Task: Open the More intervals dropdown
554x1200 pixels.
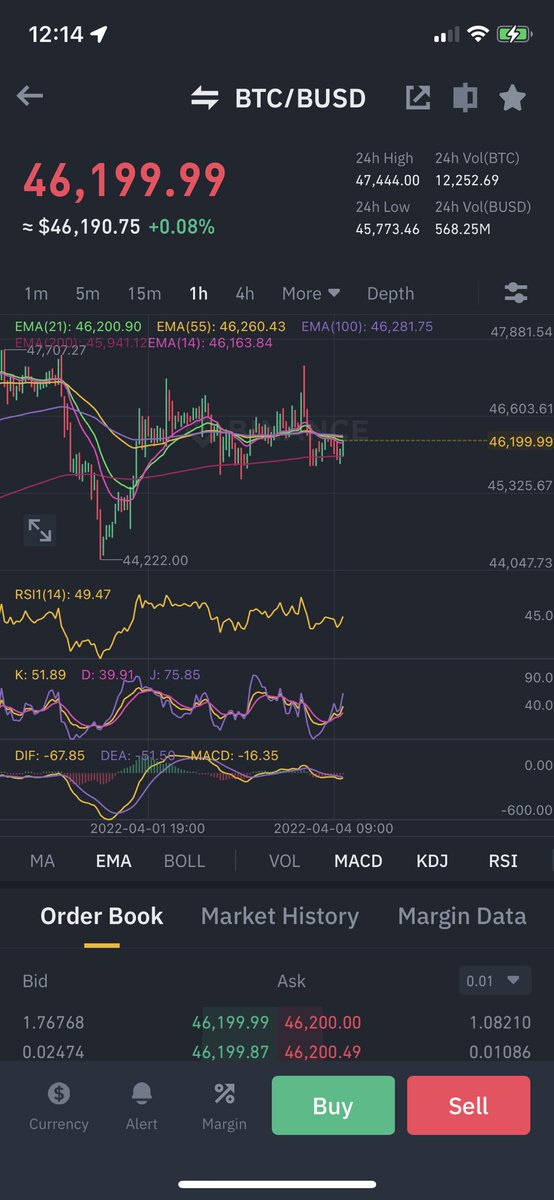Action: click(311, 293)
